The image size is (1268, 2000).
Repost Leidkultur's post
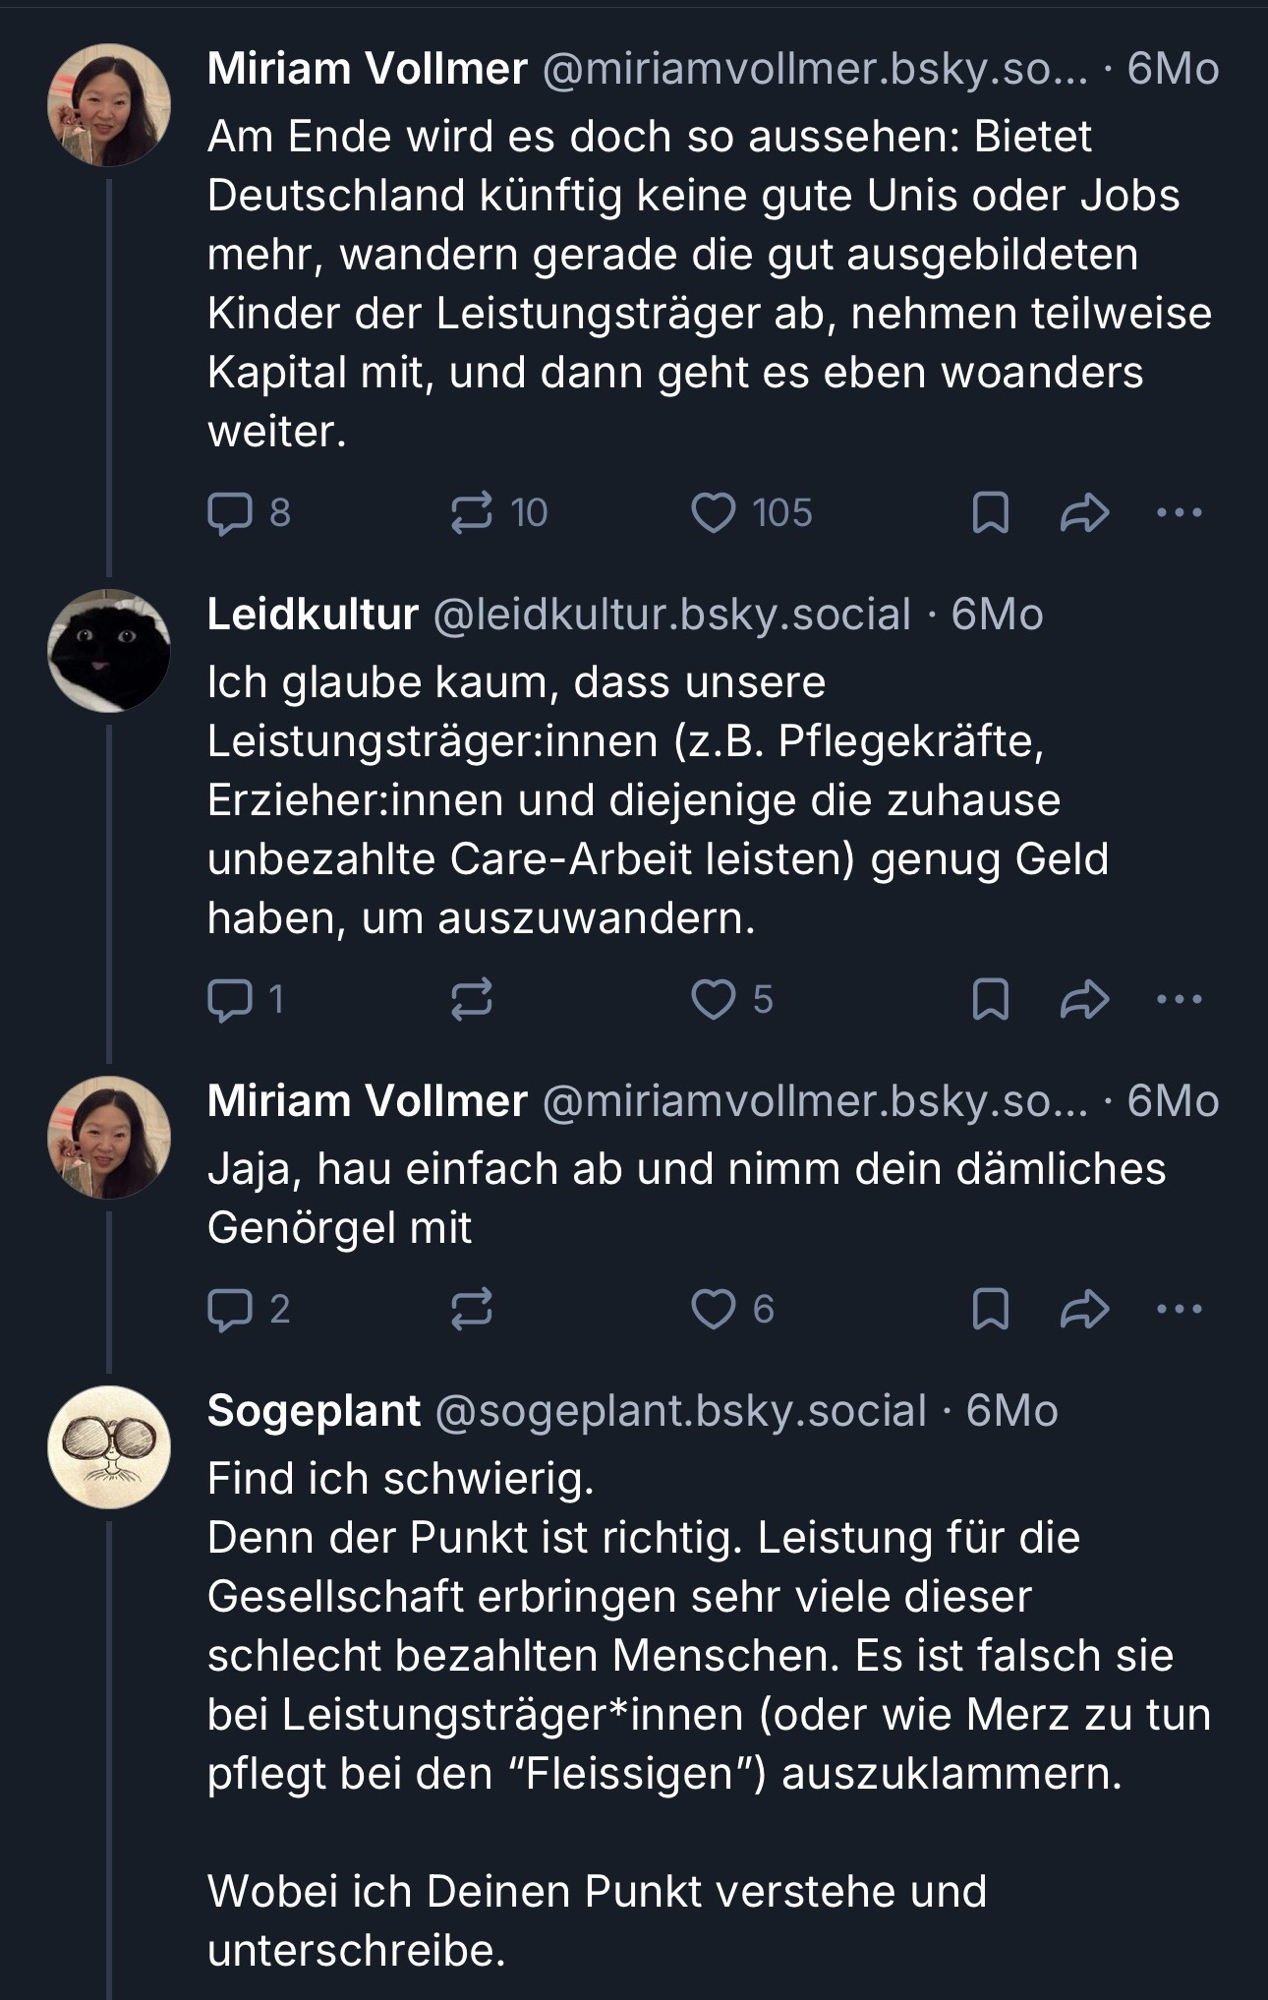471,999
